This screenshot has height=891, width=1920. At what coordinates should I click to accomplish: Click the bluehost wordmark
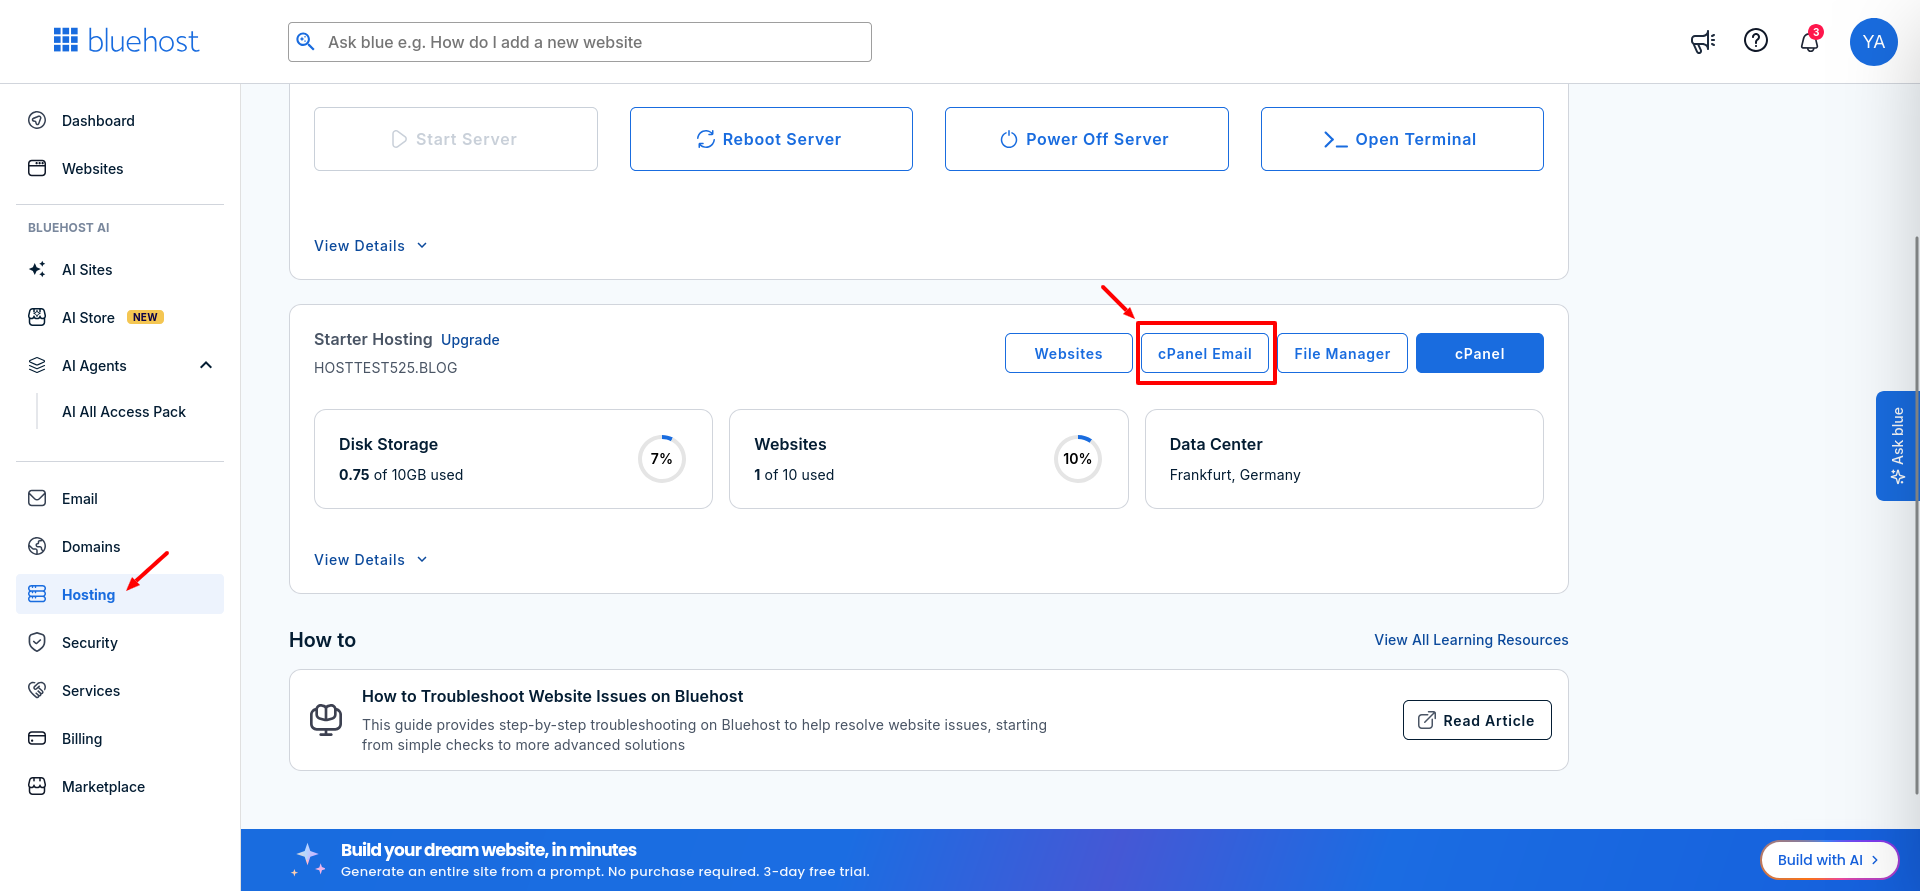click(x=143, y=41)
